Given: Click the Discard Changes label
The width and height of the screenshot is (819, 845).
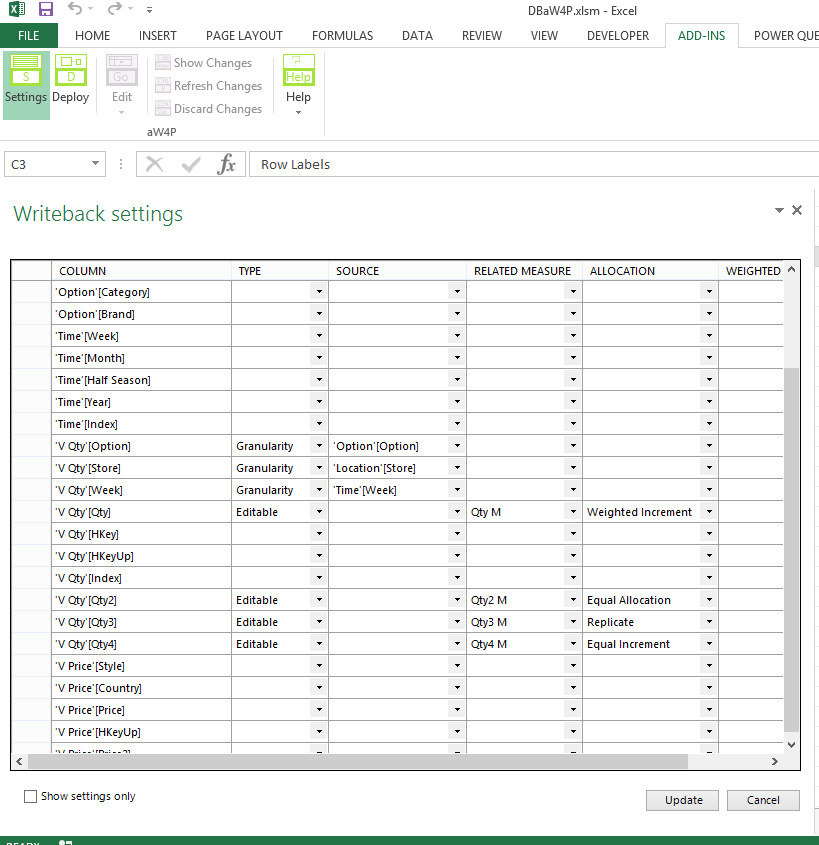Looking at the screenshot, I should (218, 109).
